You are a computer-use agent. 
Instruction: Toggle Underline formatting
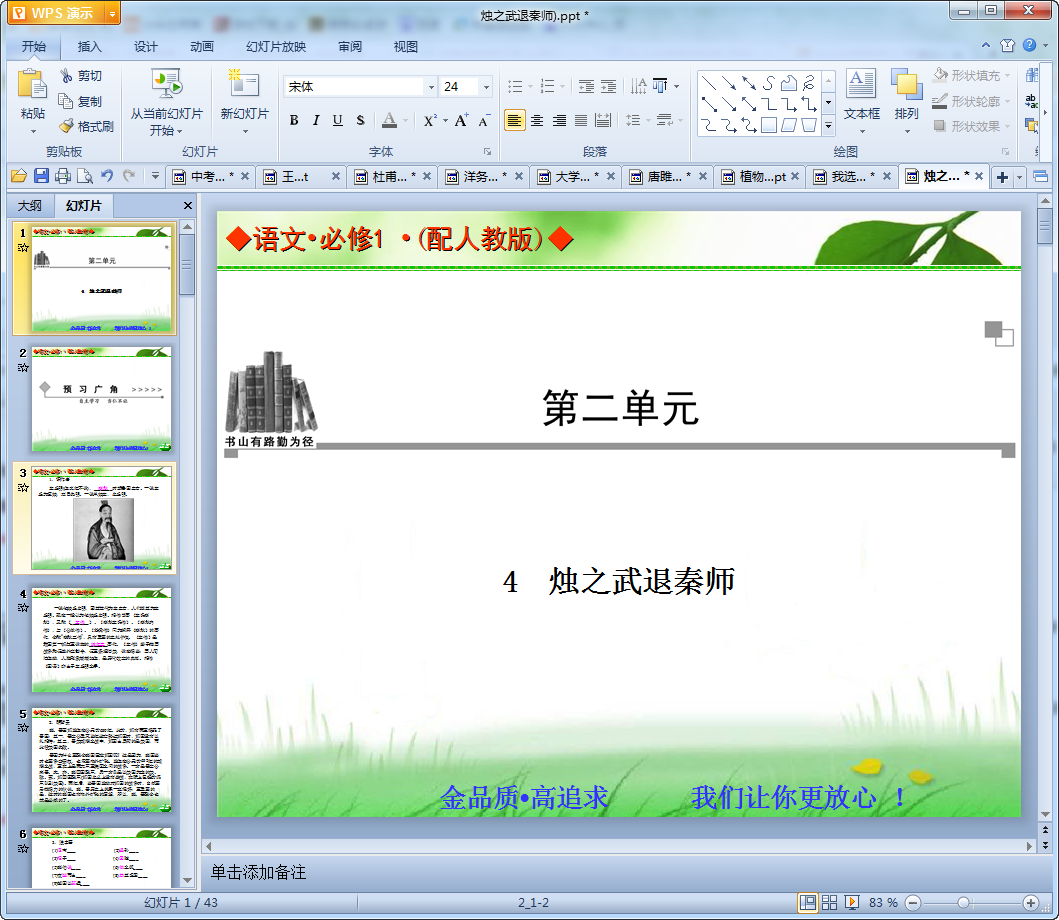pyautogui.click(x=338, y=120)
